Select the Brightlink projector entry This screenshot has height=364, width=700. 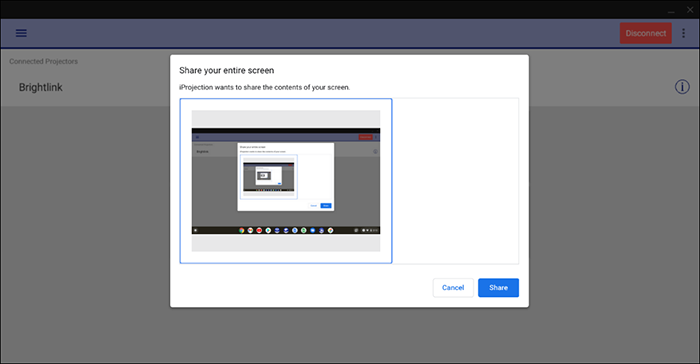click(x=41, y=87)
